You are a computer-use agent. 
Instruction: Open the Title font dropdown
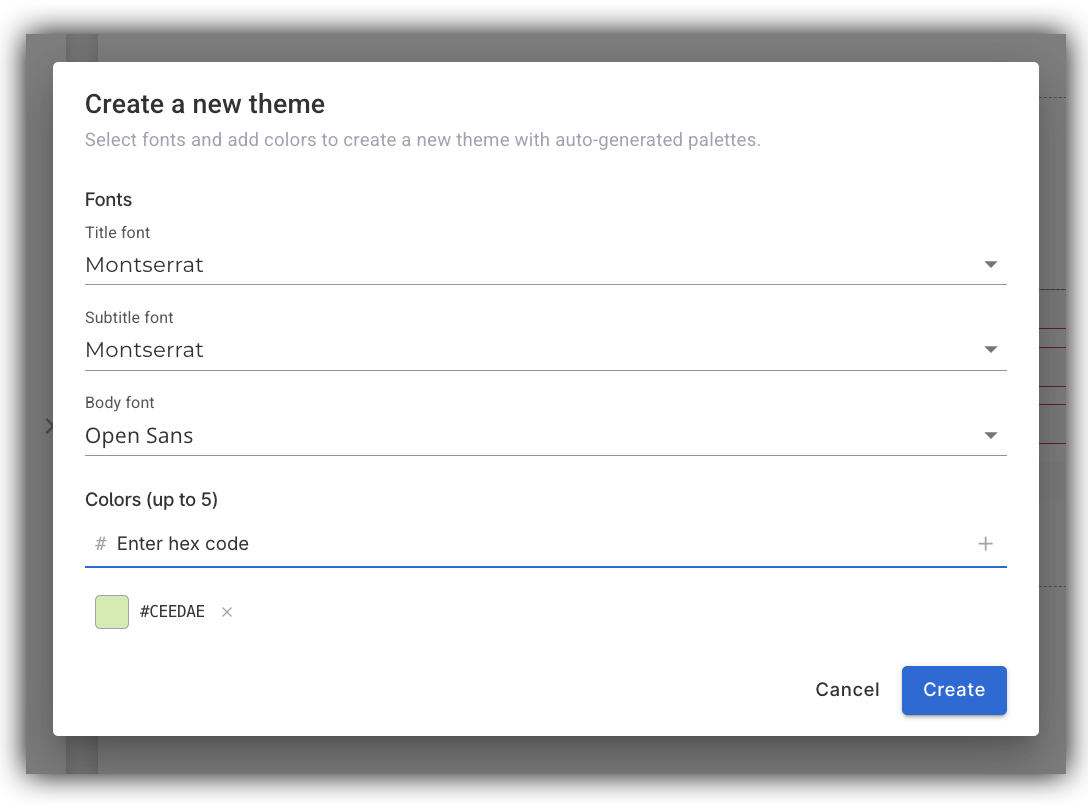coord(545,264)
